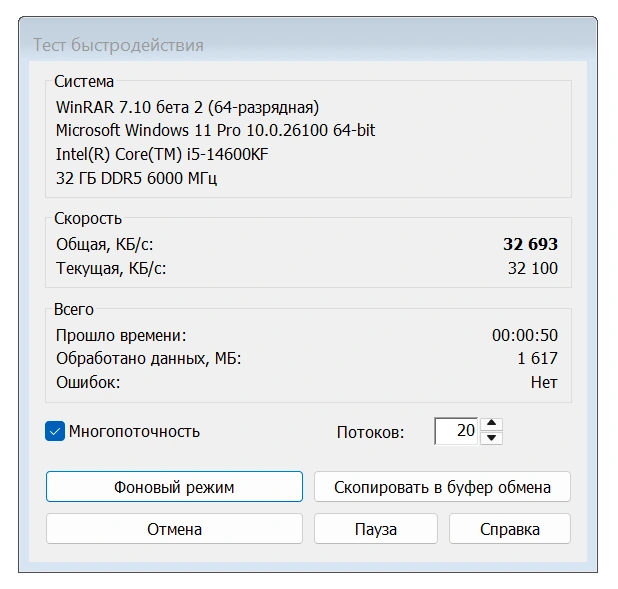
Task: Click the Тест быстродействия title bar
Action: [x=119, y=45]
